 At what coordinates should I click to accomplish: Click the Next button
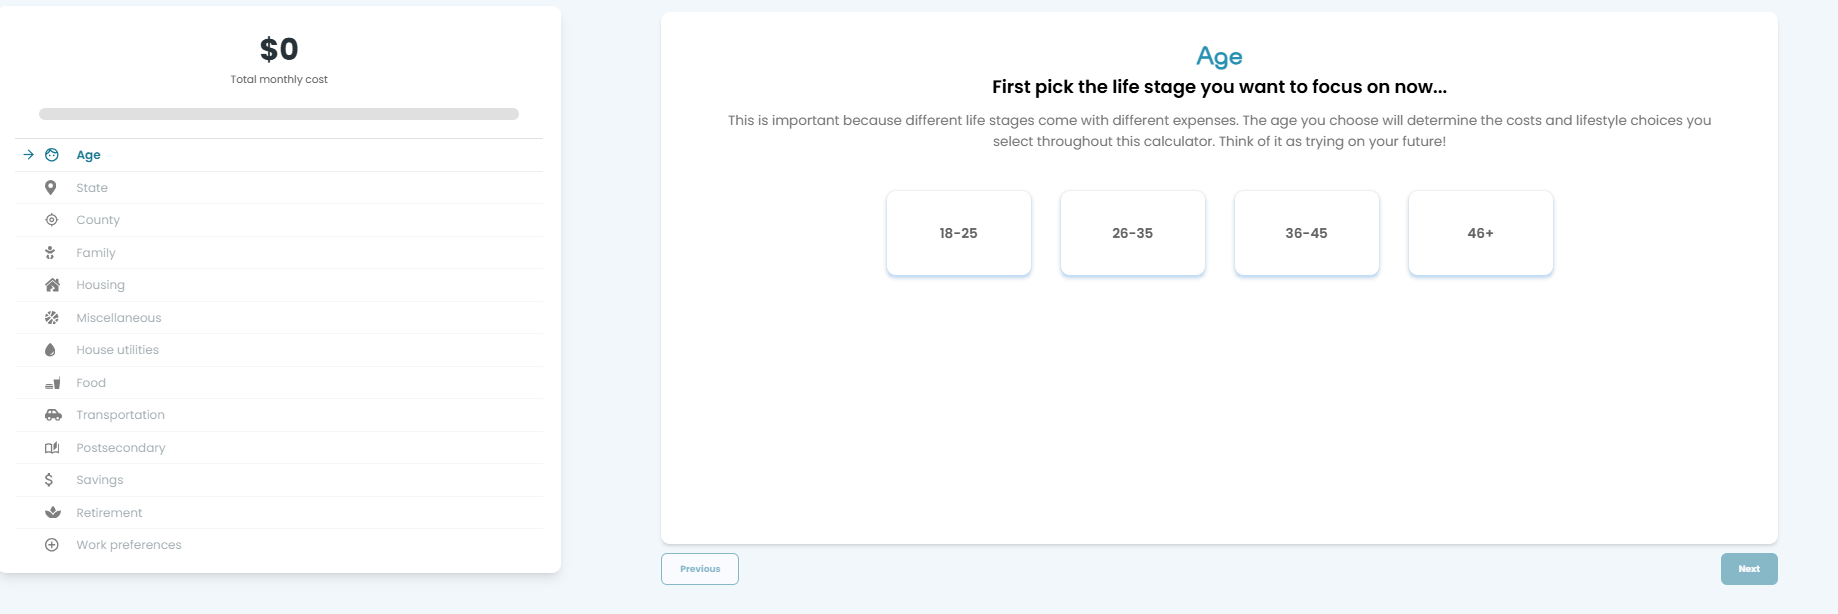(1748, 569)
